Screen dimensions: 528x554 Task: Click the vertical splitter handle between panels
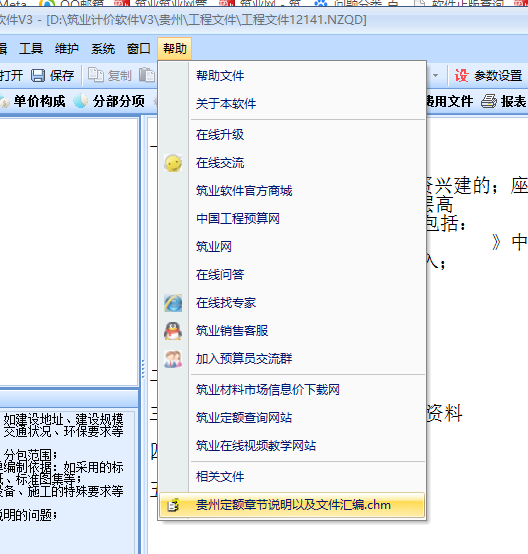pos(143,369)
